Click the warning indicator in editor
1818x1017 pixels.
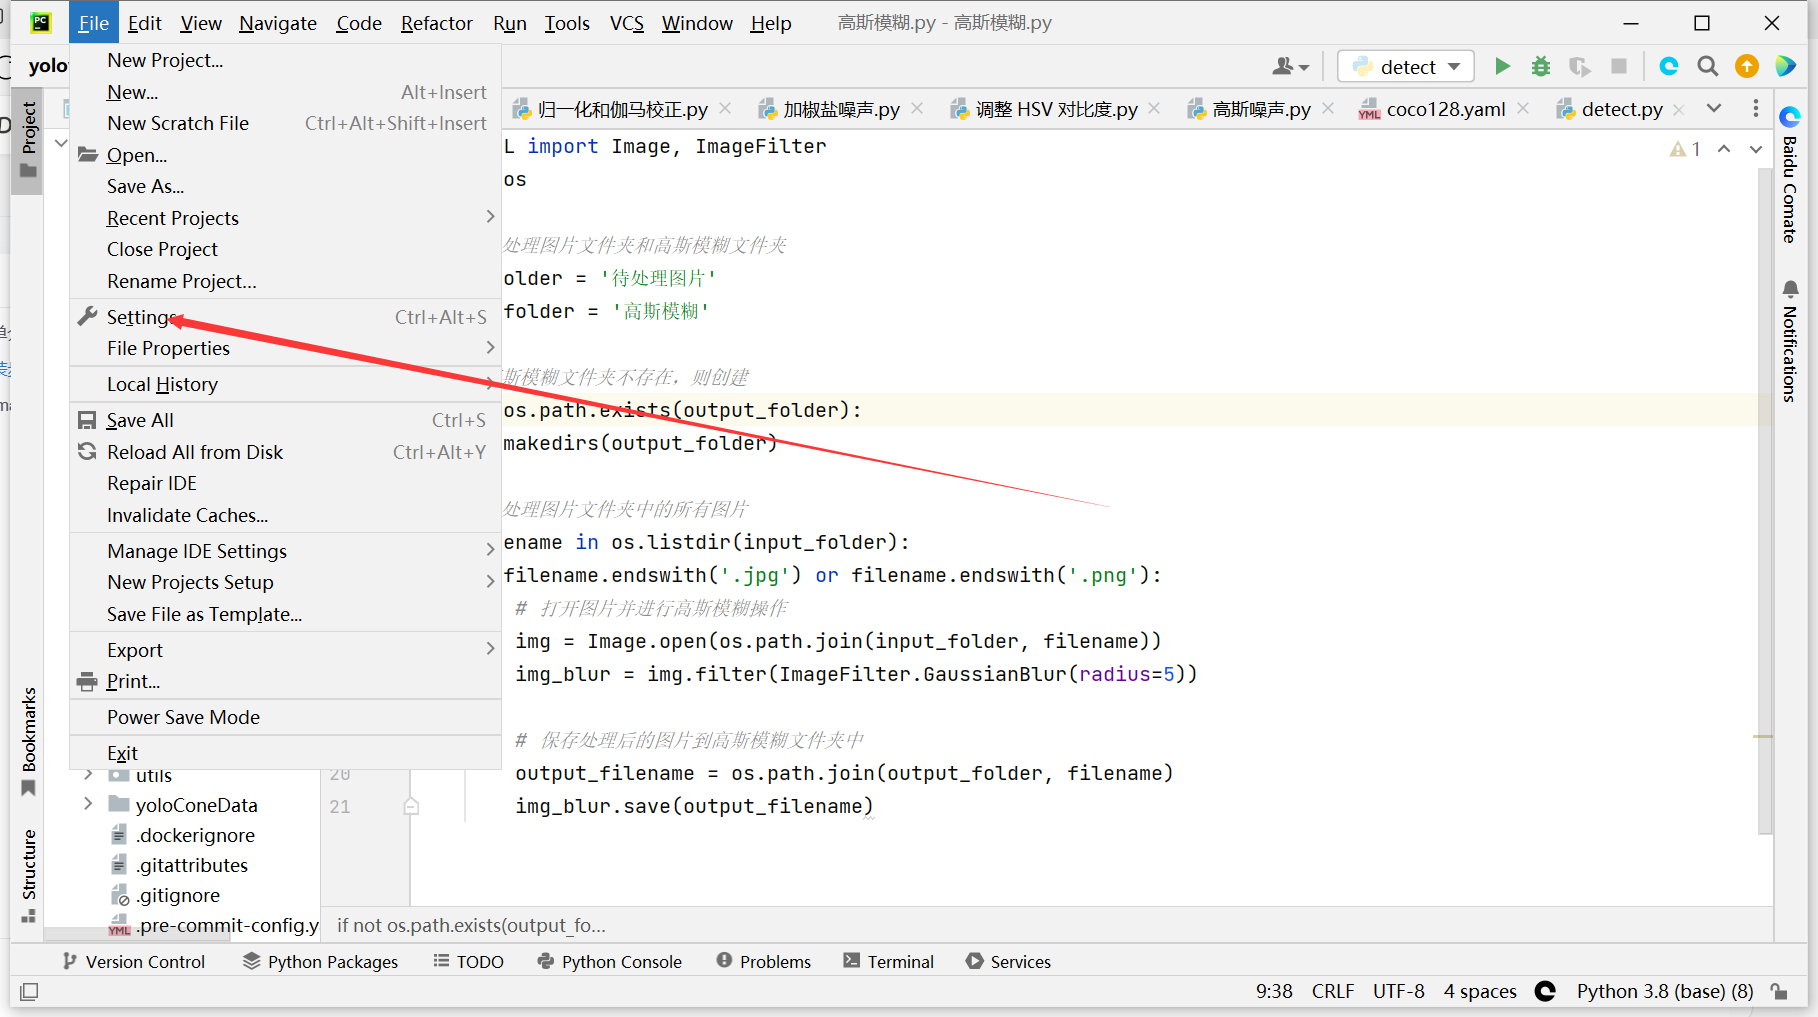tap(1686, 149)
